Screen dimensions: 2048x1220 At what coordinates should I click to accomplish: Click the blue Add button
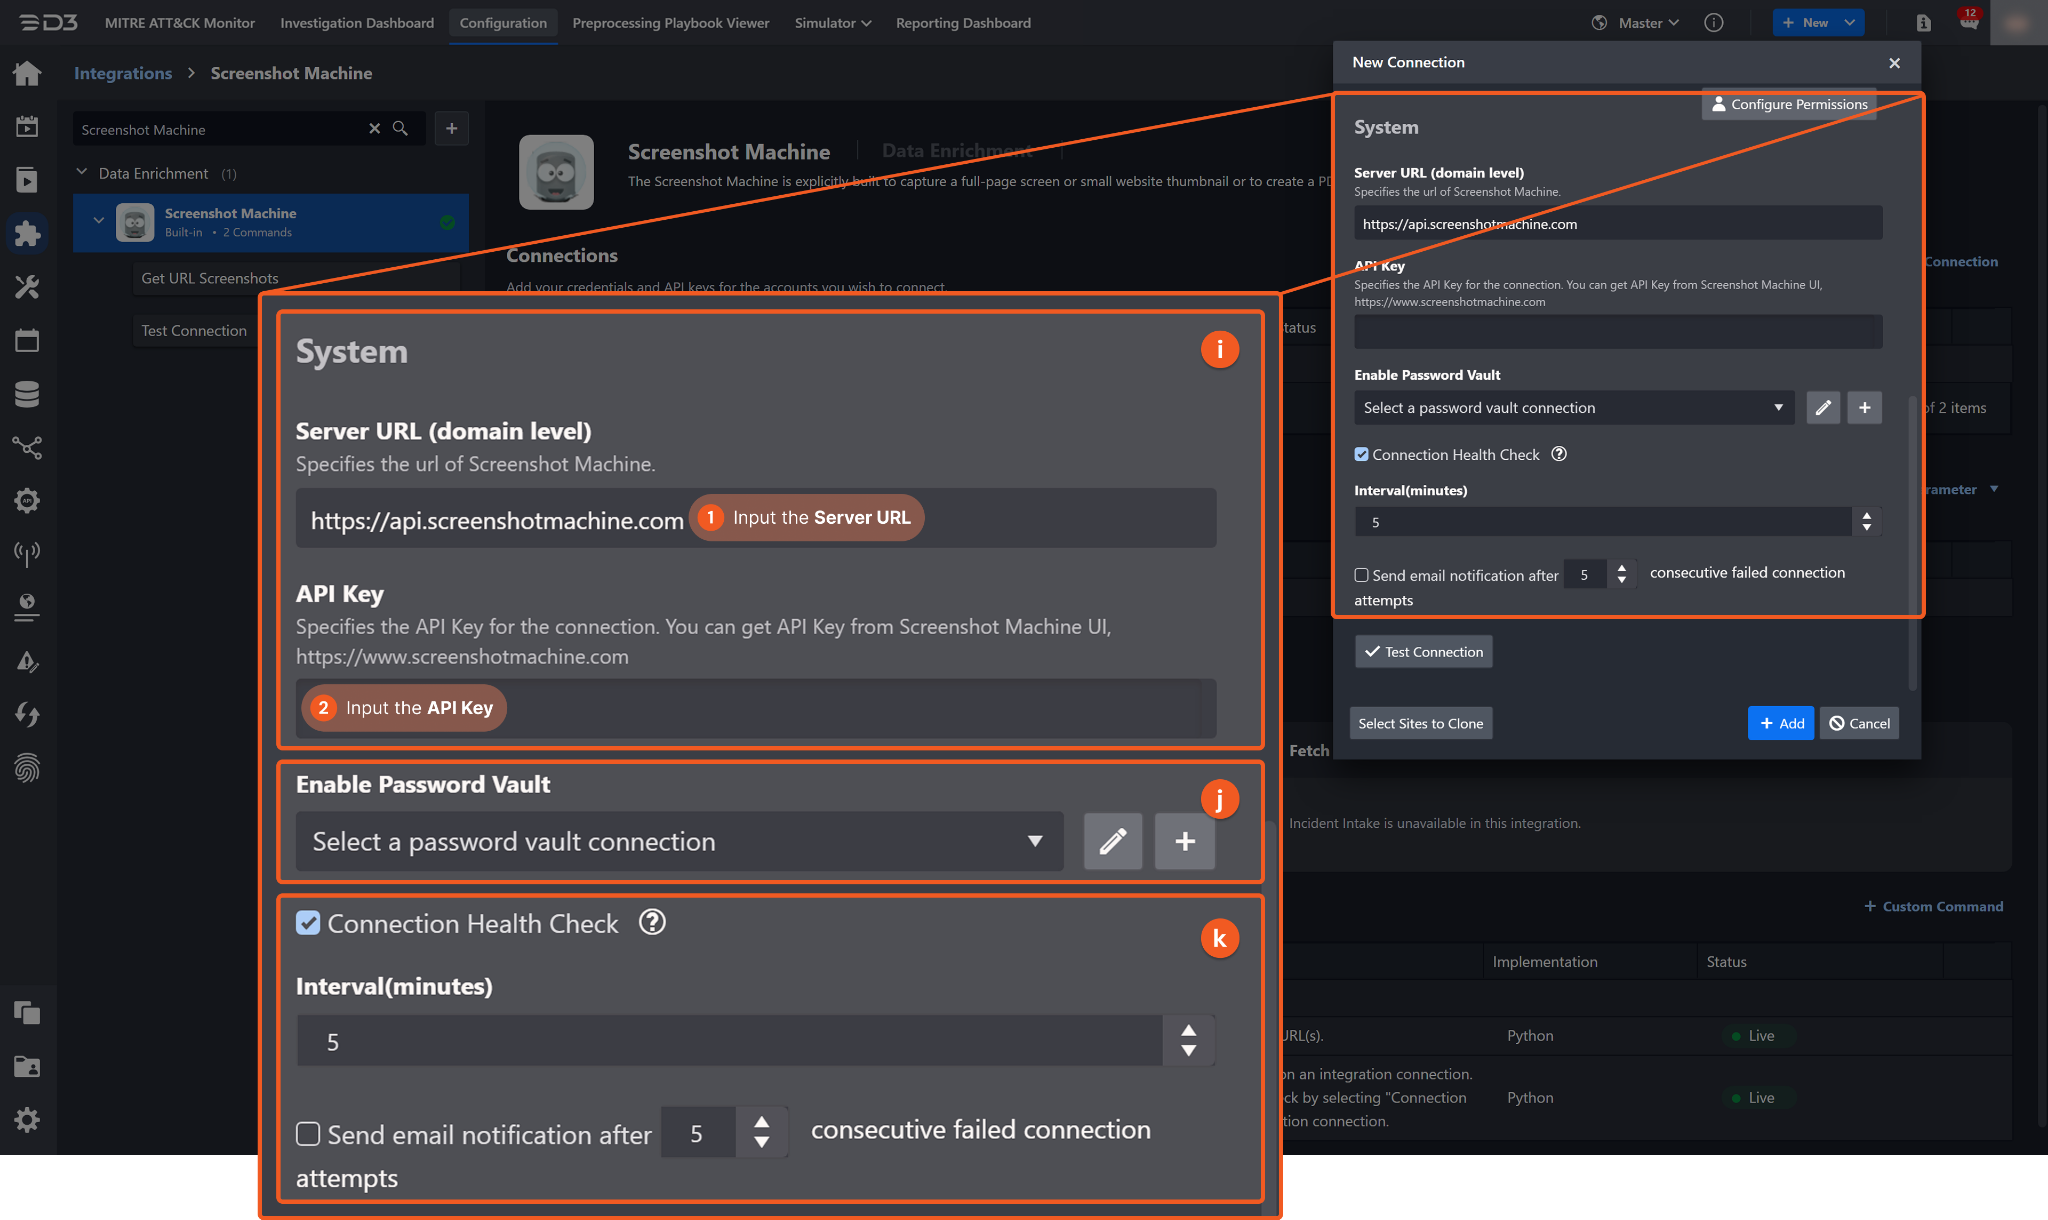coord(1780,723)
